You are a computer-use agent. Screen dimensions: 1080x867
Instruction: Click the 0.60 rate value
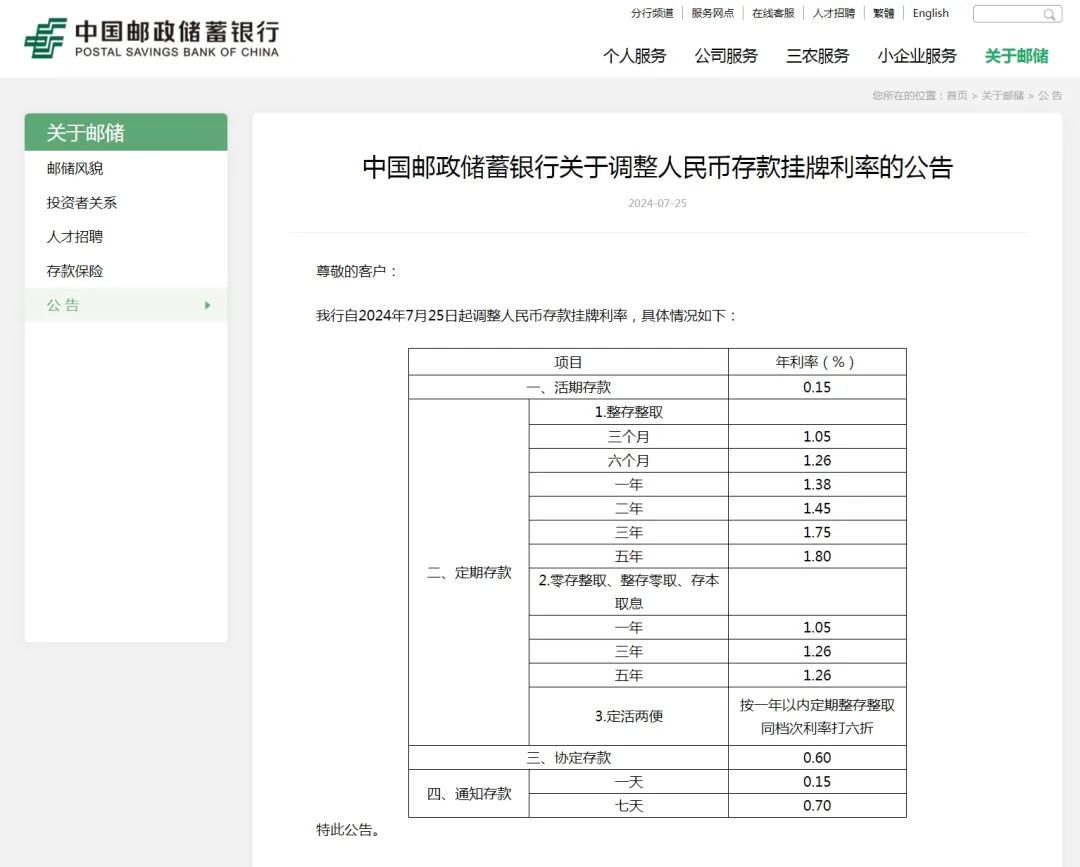(x=817, y=758)
